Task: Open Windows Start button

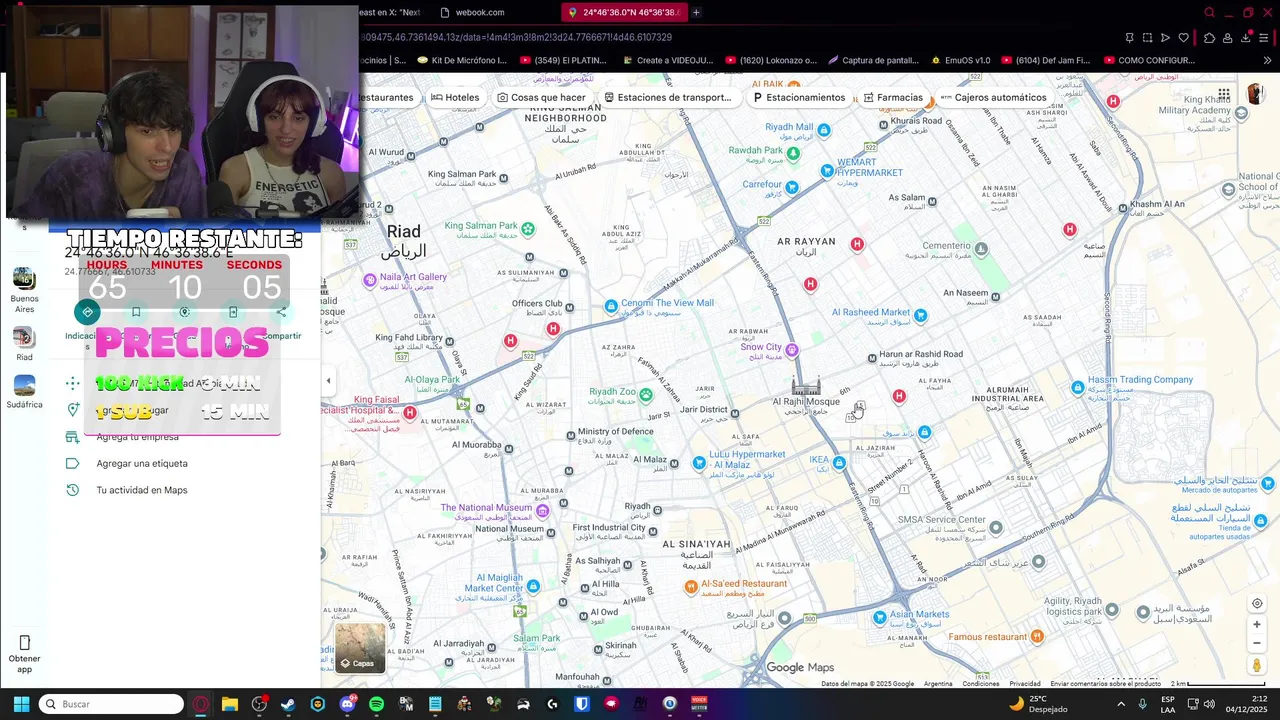Action: click(21, 704)
